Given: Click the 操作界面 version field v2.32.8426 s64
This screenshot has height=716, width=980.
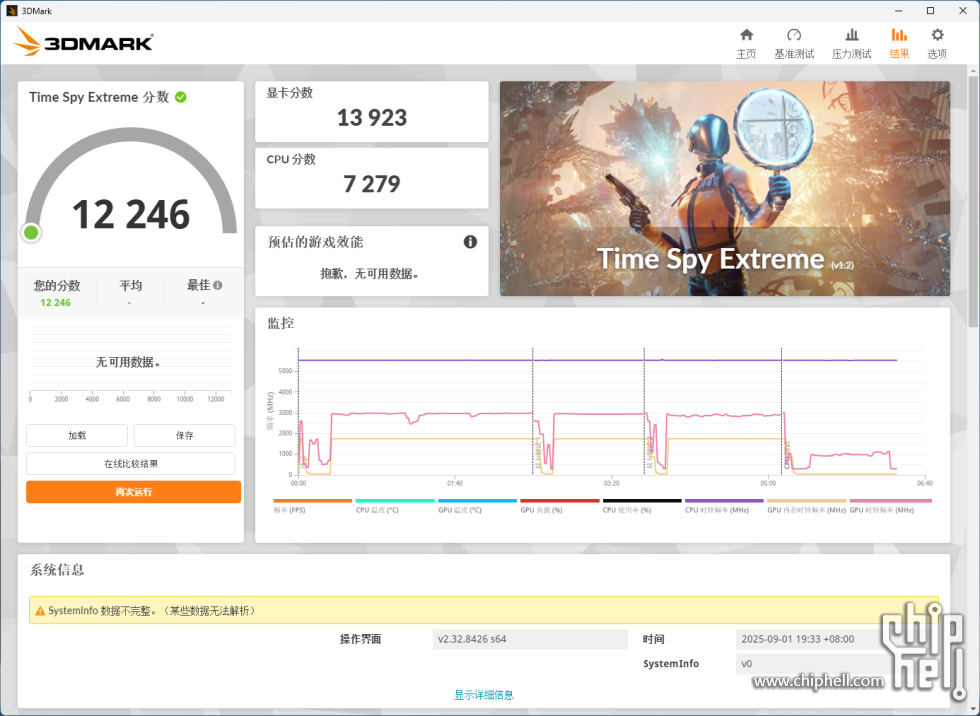Looking at the screenshot, I should 530,639.
